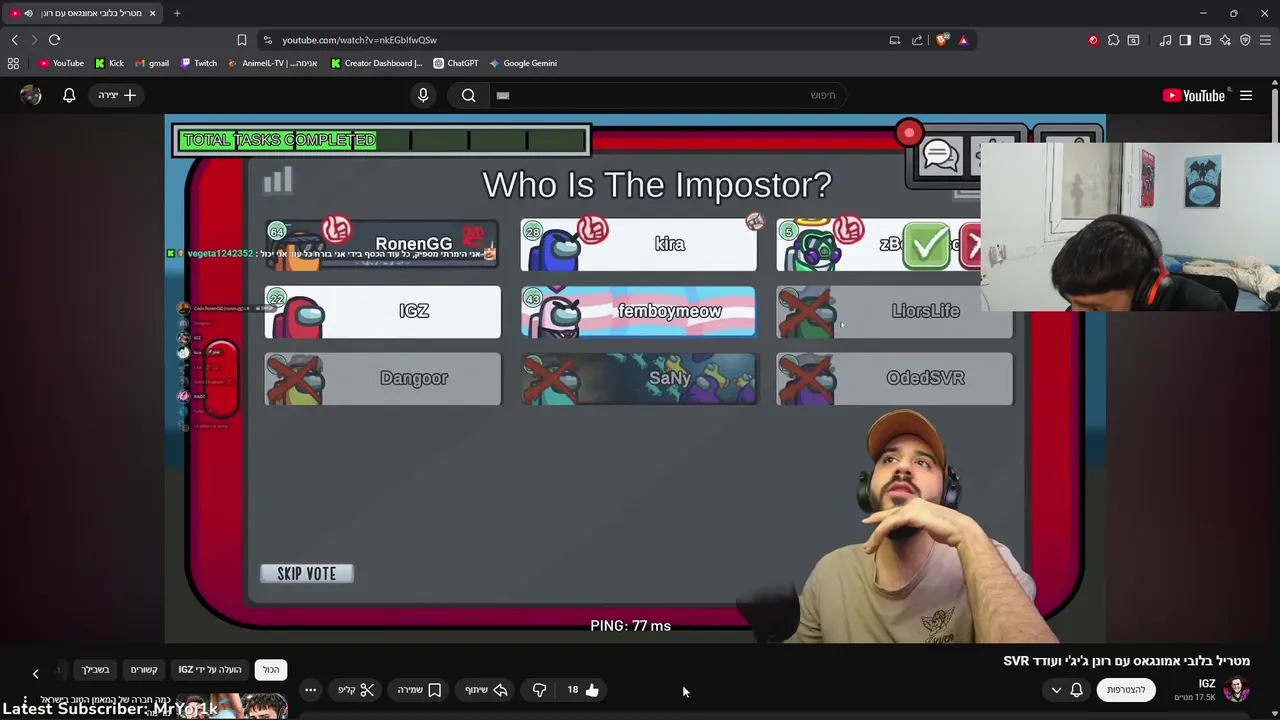1280x720 pixels.
Task: Click the YouTube create plus button
Action: (117, 95)
